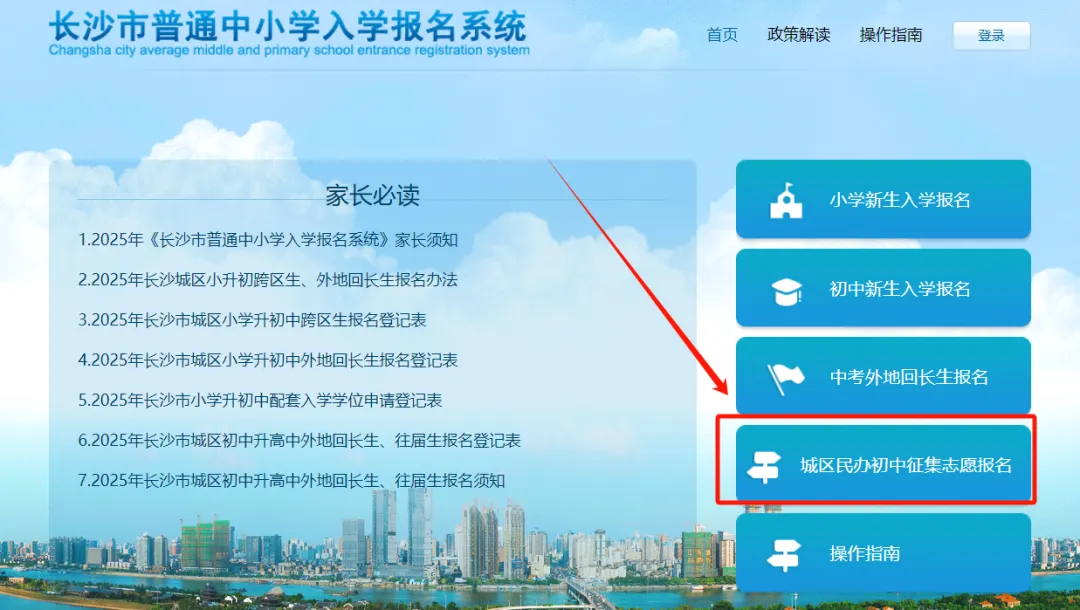Open link 2 跨区生、外地回长生报名办法
Viewport: 1080px width, 610px height.
point(268,280)
